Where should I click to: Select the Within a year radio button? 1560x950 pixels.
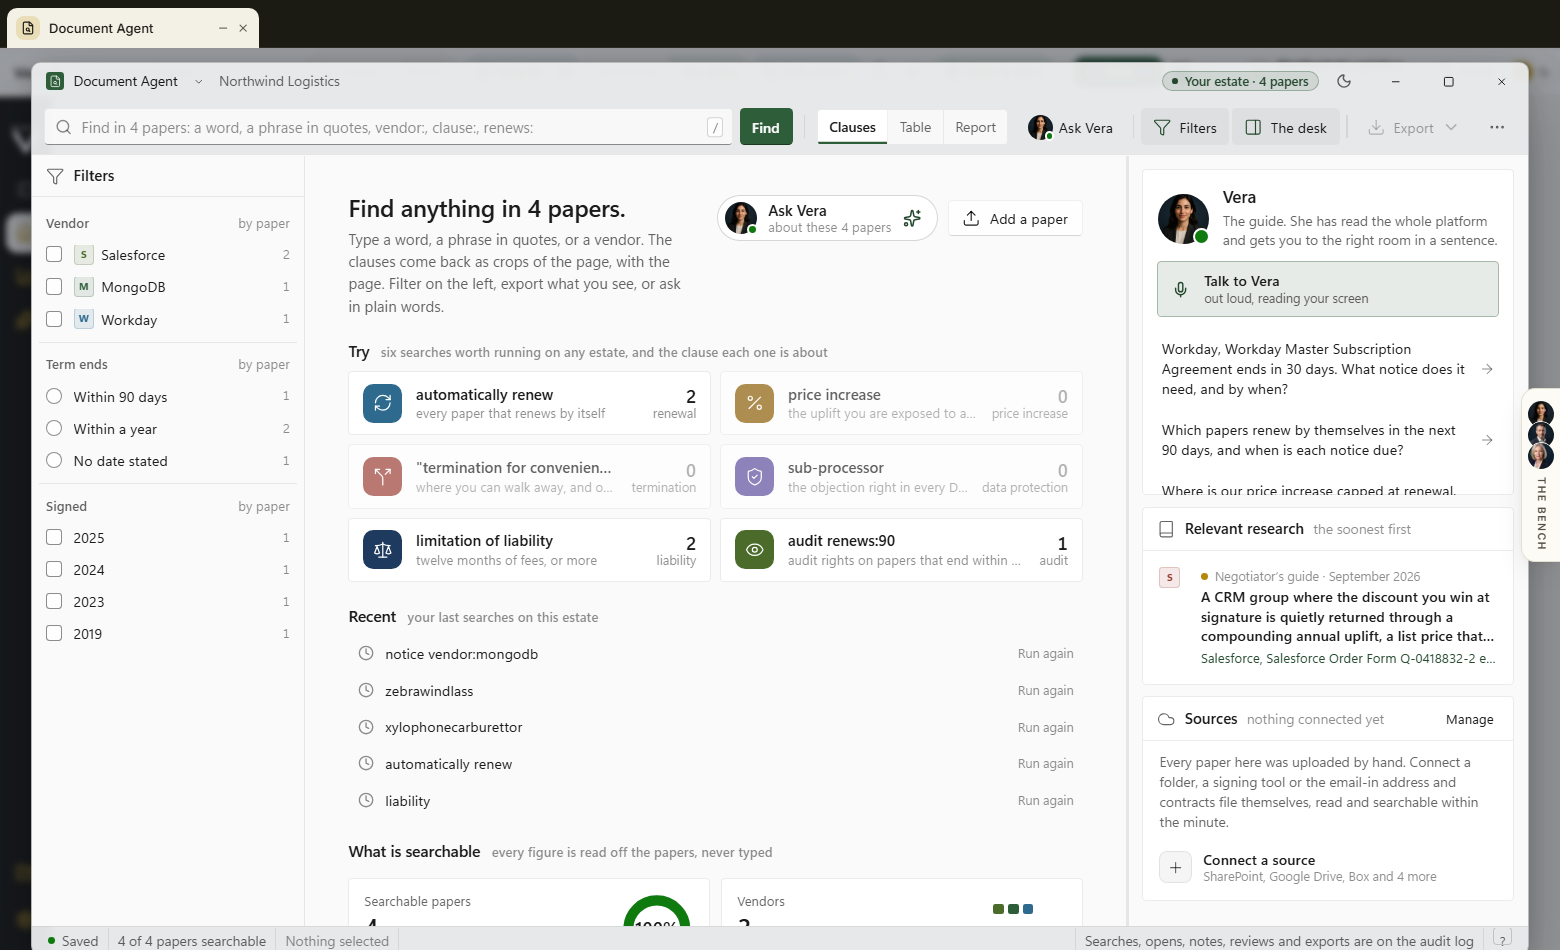[x=54, y=428]
